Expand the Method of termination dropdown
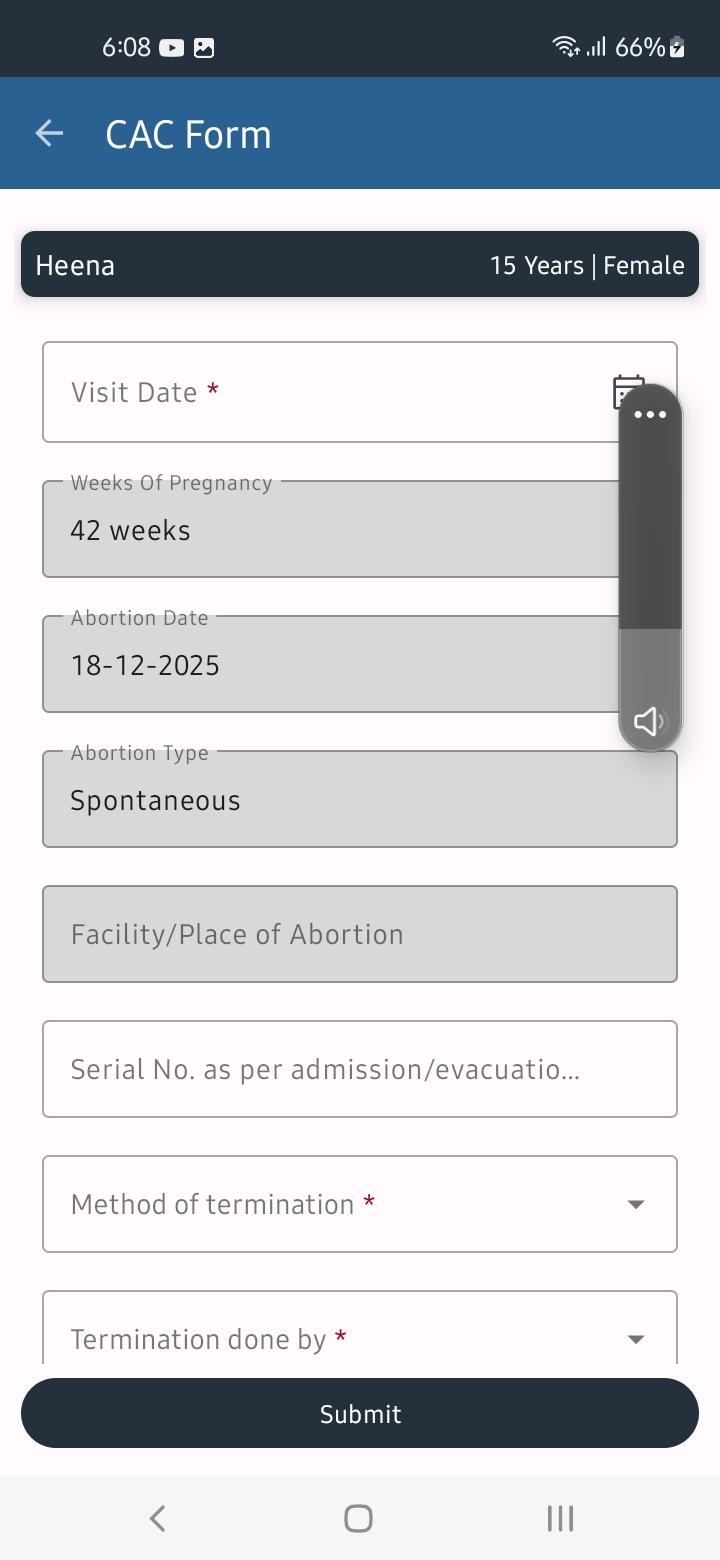Viewport: 720px width, 1560px height. pyautogui.click(x=360, y=1204)
